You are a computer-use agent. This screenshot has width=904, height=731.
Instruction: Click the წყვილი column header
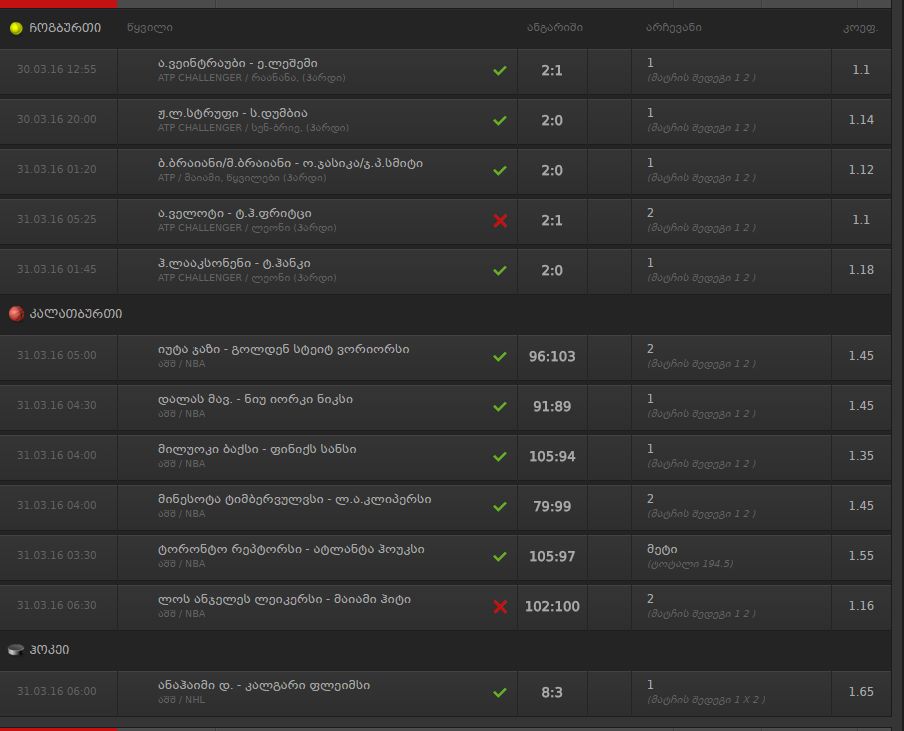coord(150,28)
